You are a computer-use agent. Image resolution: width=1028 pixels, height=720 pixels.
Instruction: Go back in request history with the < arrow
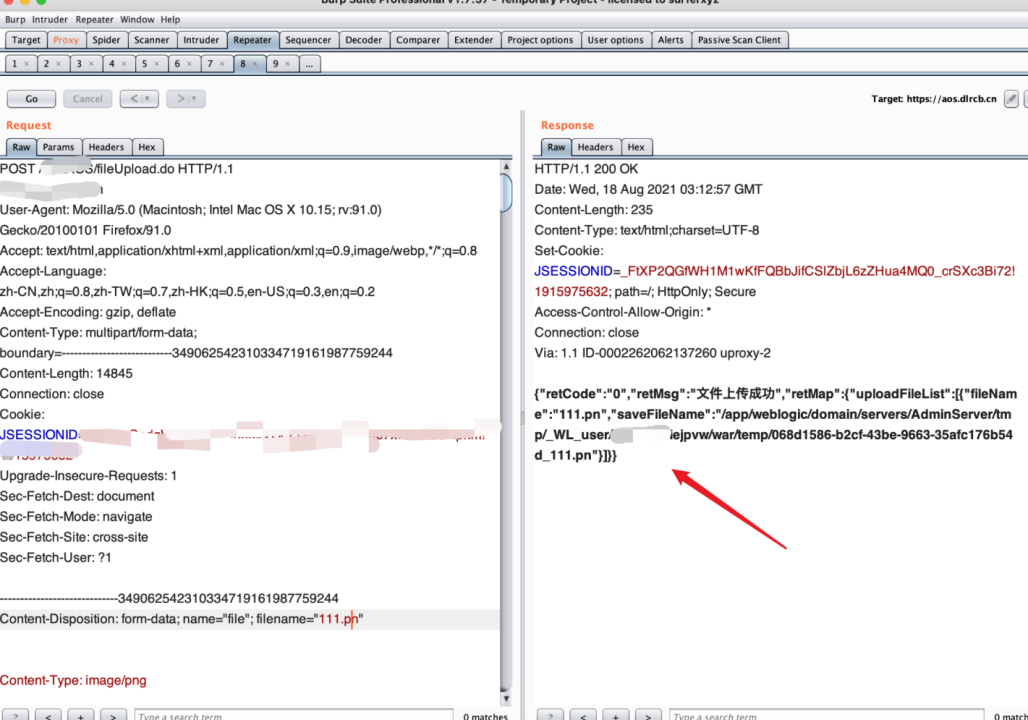pos(139,99)
